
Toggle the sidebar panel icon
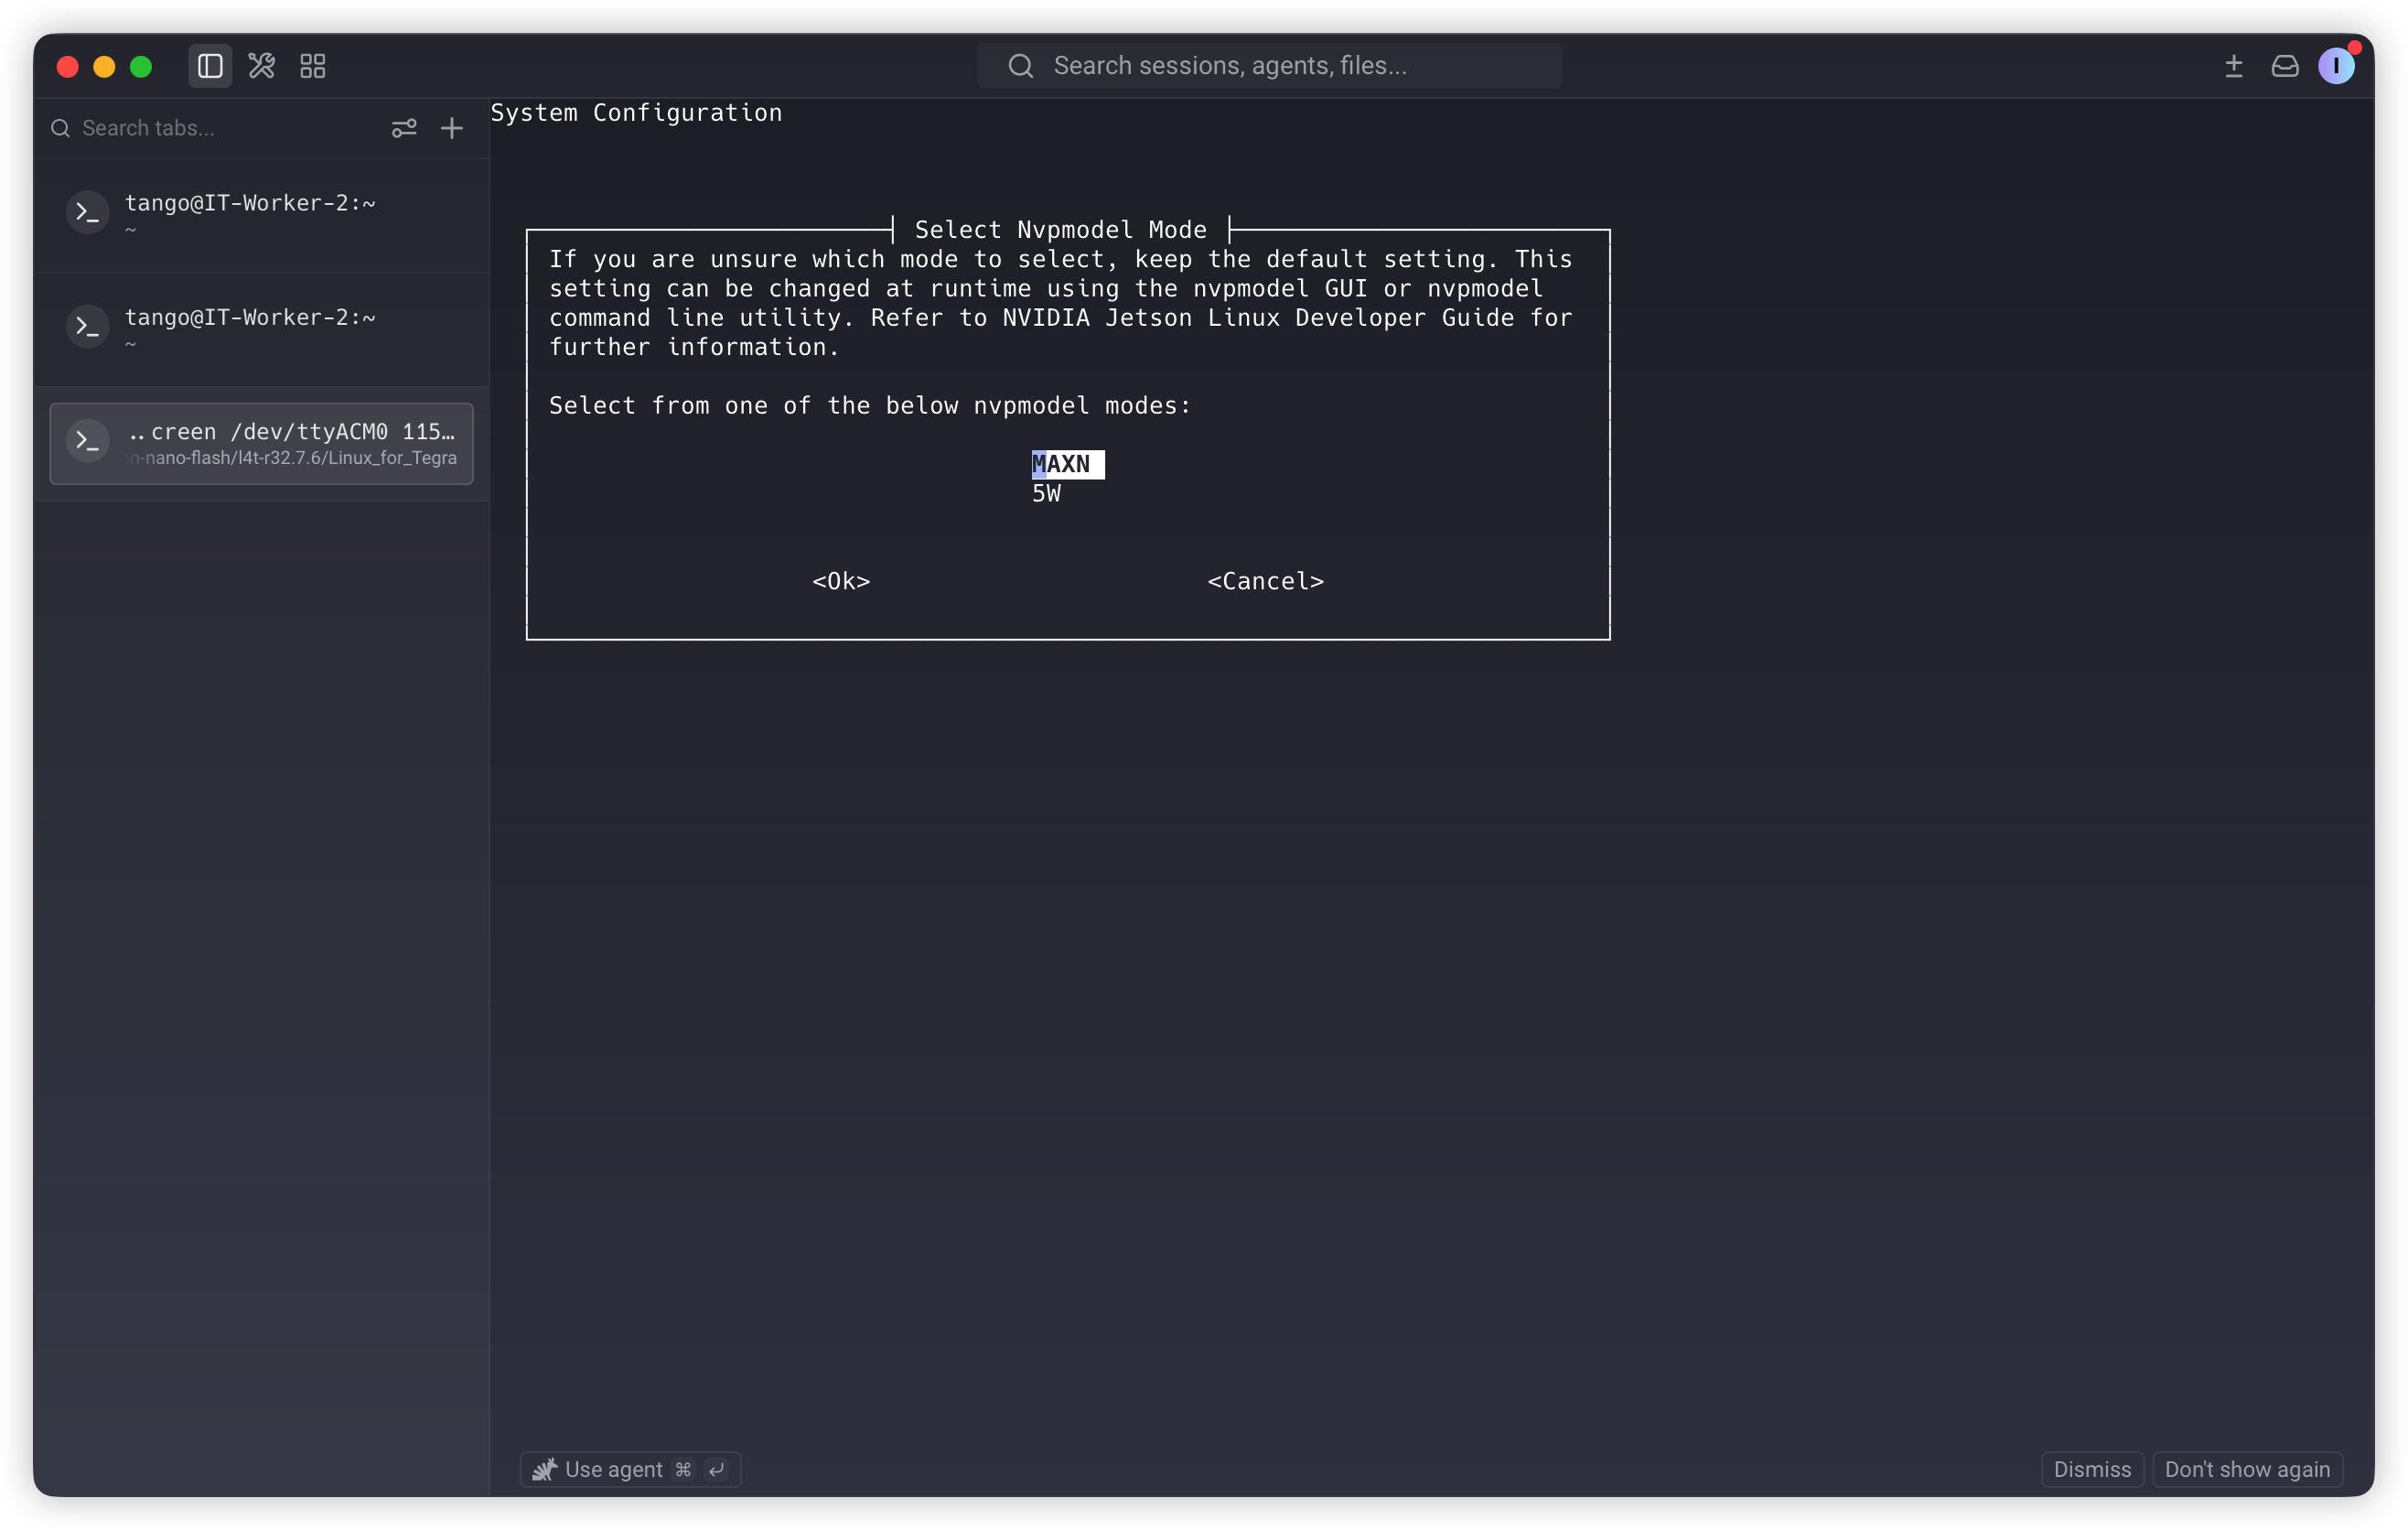210,66
